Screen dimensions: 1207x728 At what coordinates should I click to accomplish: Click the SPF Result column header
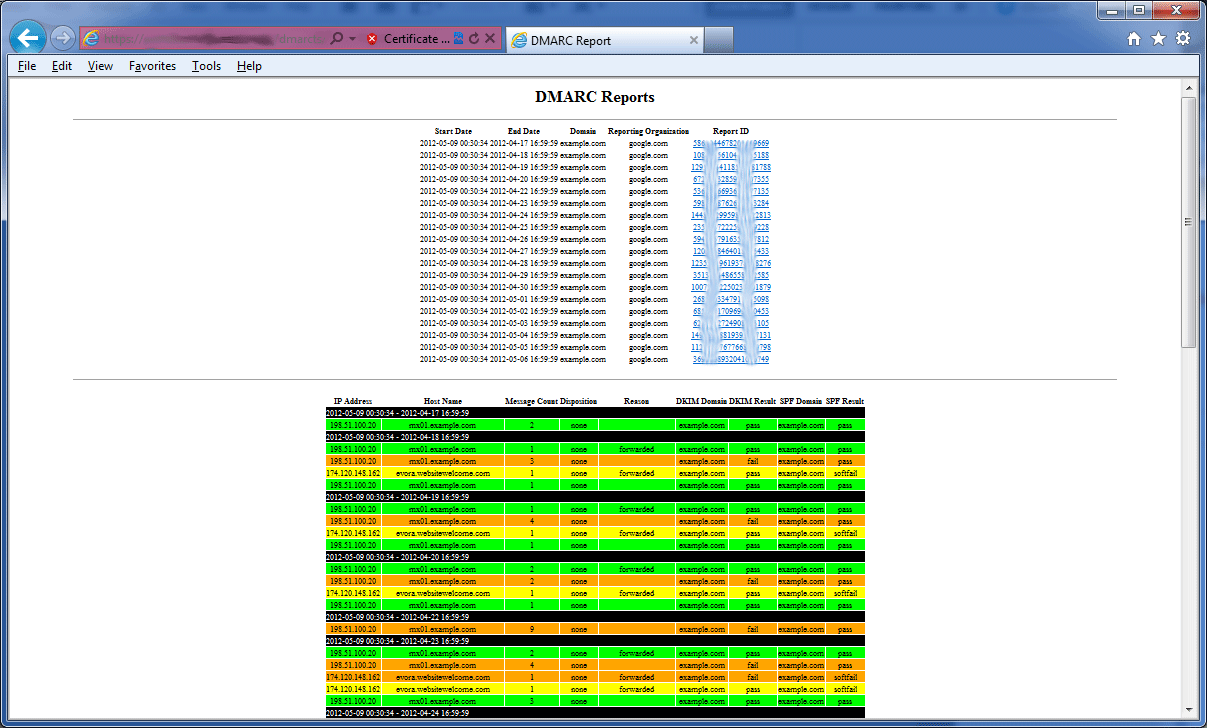(845, 401)
